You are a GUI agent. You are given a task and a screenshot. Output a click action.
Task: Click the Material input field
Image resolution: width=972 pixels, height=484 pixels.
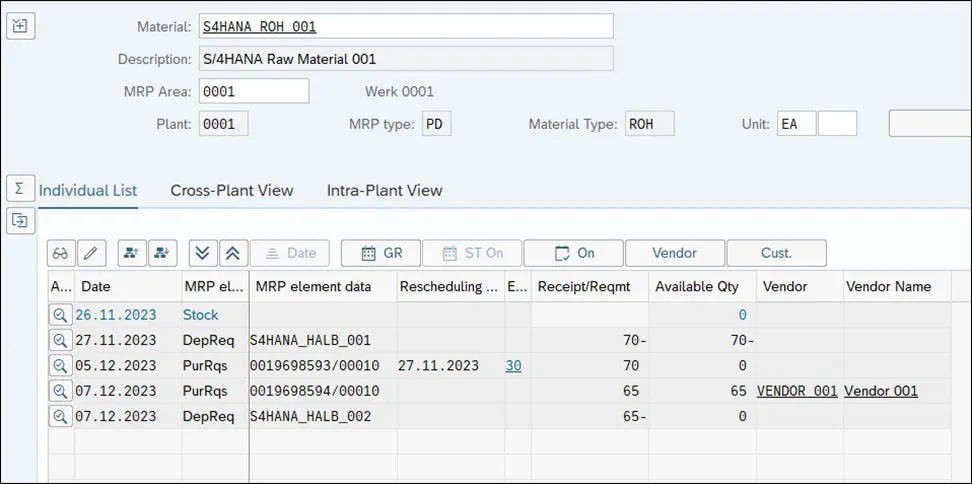(406, 27)
